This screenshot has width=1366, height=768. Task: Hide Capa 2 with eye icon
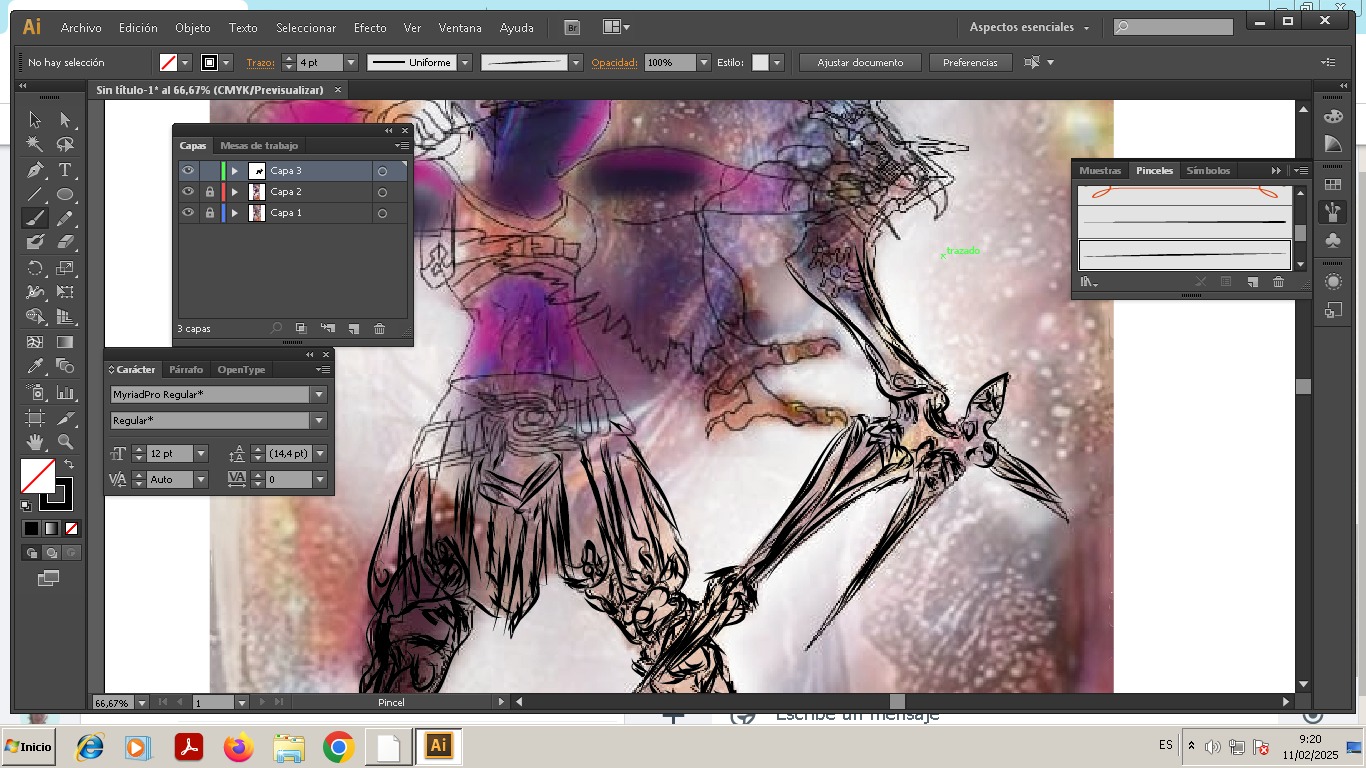coord(188,192)
